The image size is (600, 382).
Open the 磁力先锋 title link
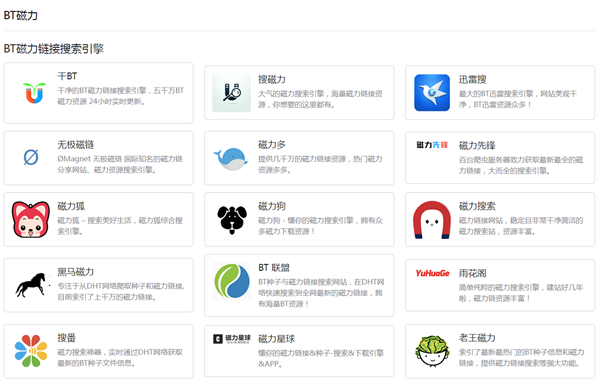(x=477, y=145)
